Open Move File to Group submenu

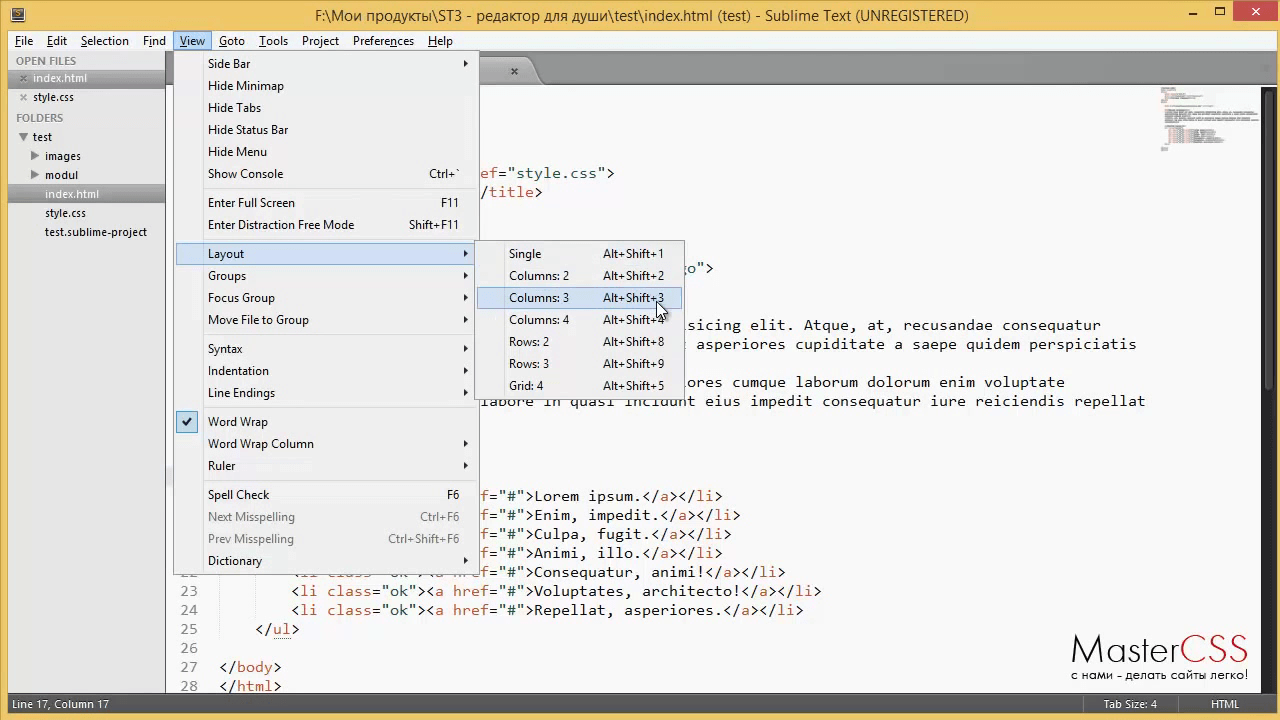pos(327,320)
